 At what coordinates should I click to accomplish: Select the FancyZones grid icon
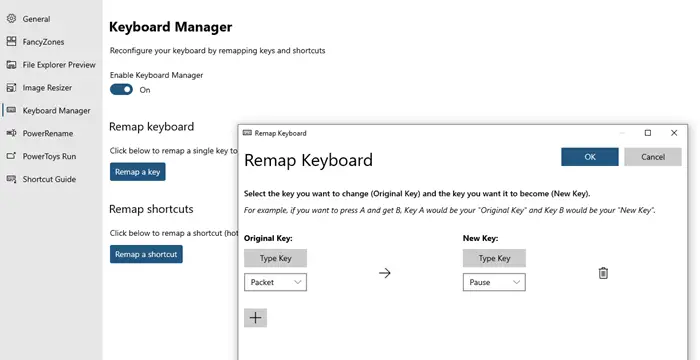tap(12, 42)
